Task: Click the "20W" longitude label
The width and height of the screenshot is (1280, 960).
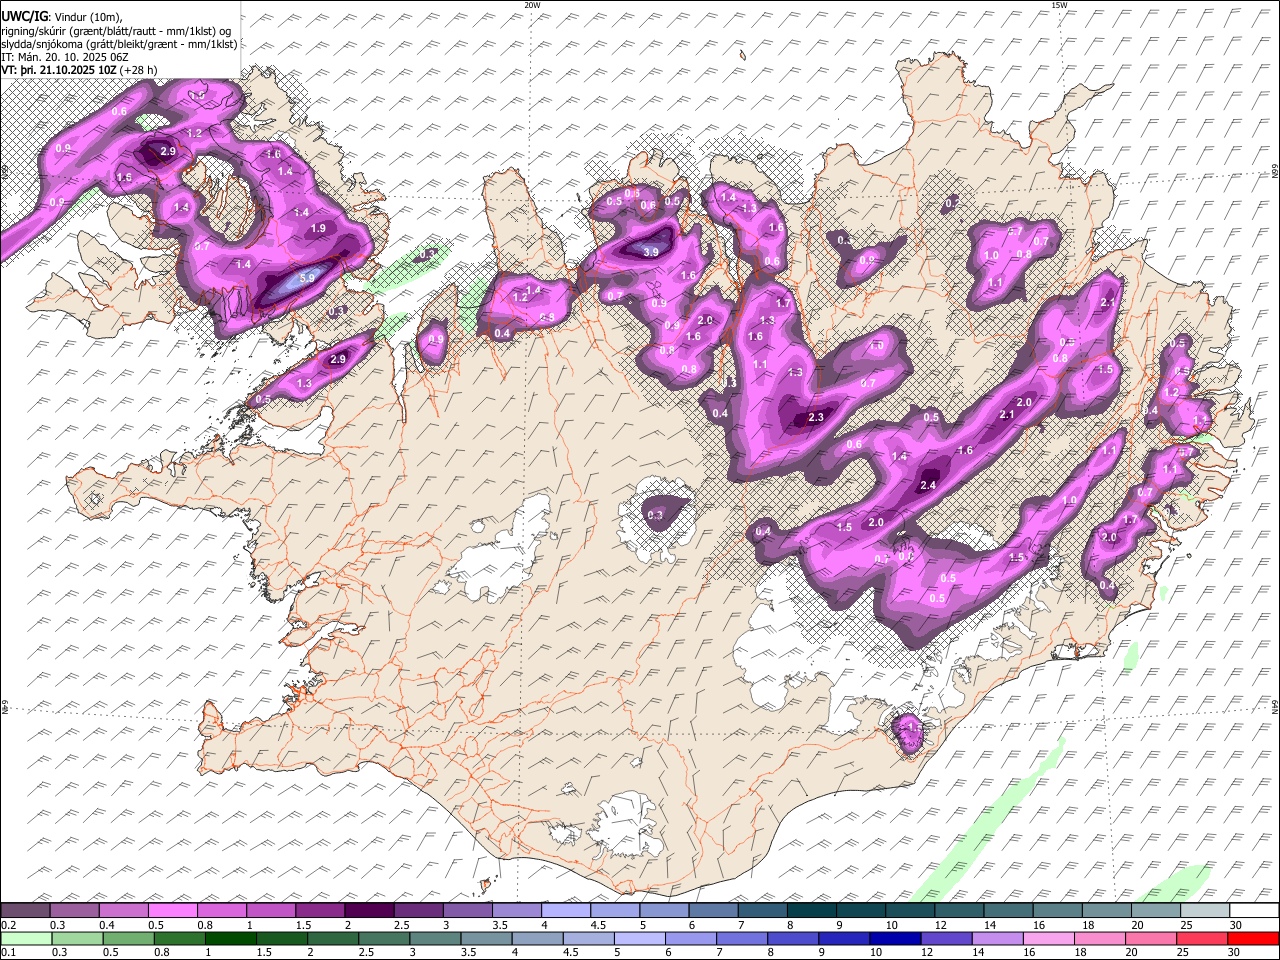Action: click(x=532, y=5)
